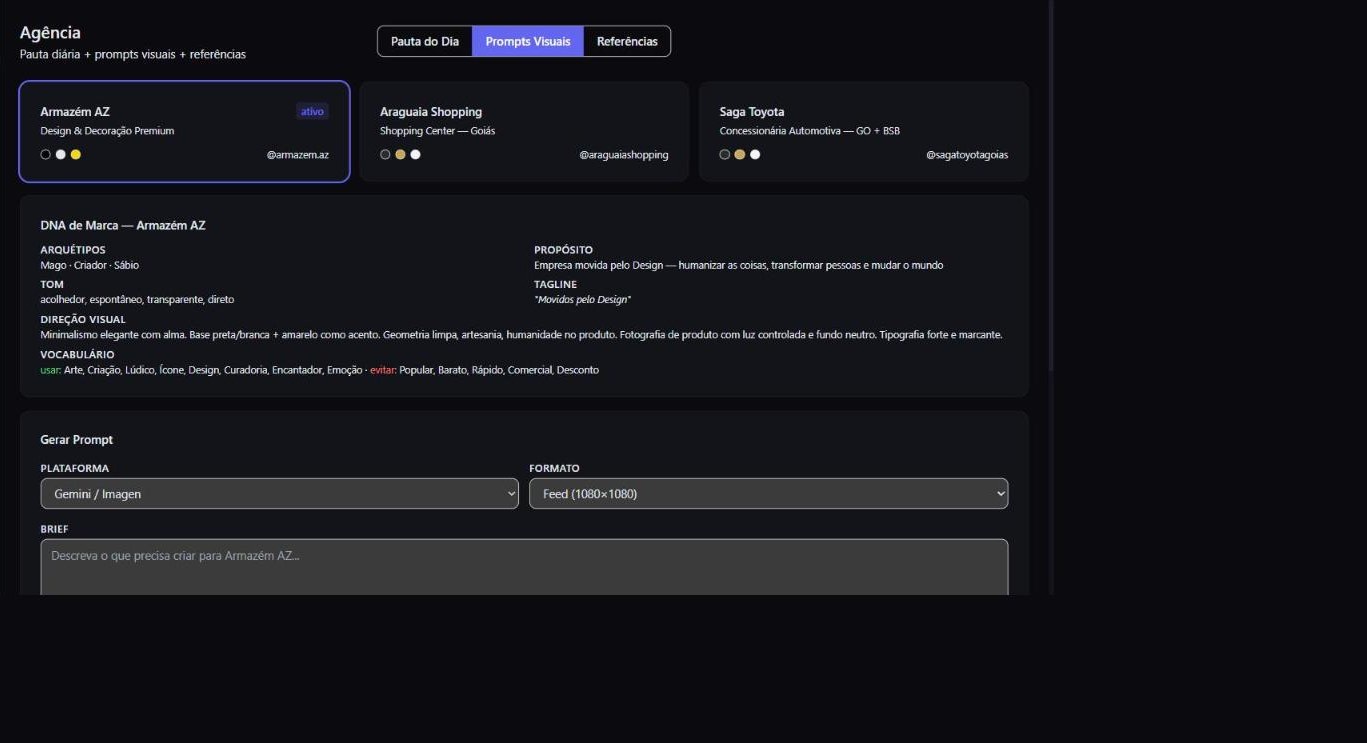Click the 'DIREÇÃO VISUAL' label
The height and width of the screenshot is (743, 1367).
click(x=83, y=320)
